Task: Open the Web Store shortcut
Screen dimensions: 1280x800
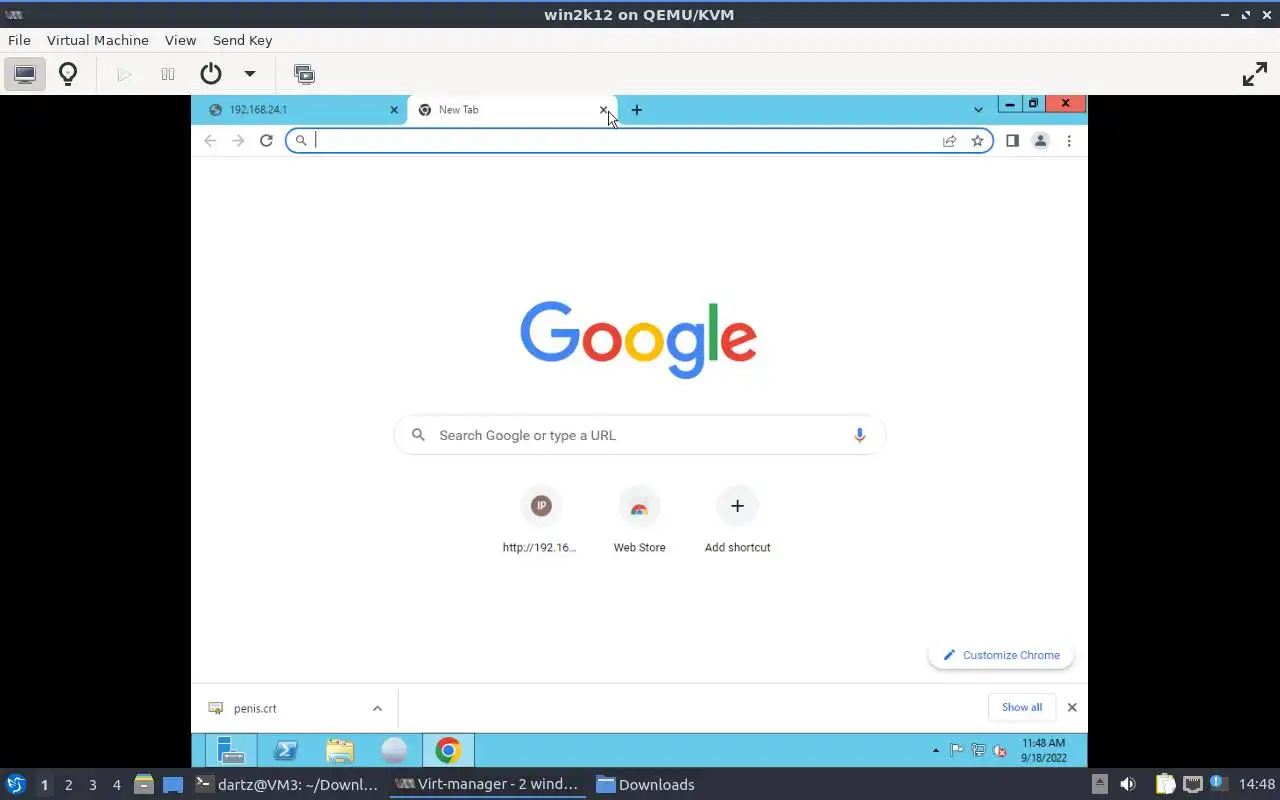Action: [639, 520]
